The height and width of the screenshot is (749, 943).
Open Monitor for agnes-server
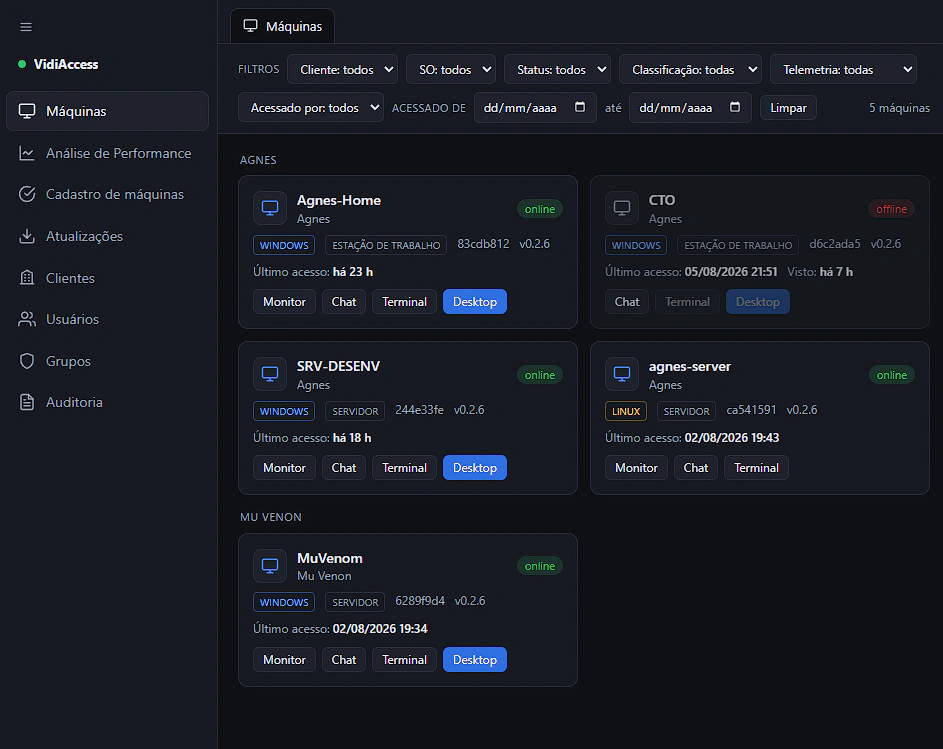(636, 468)
